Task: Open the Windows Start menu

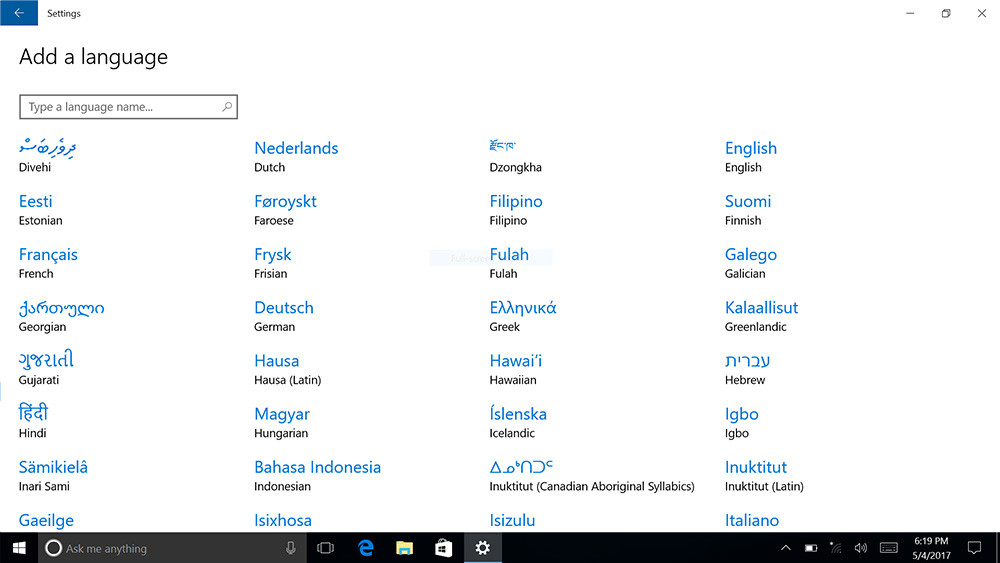Action: (x=18, y=548)
